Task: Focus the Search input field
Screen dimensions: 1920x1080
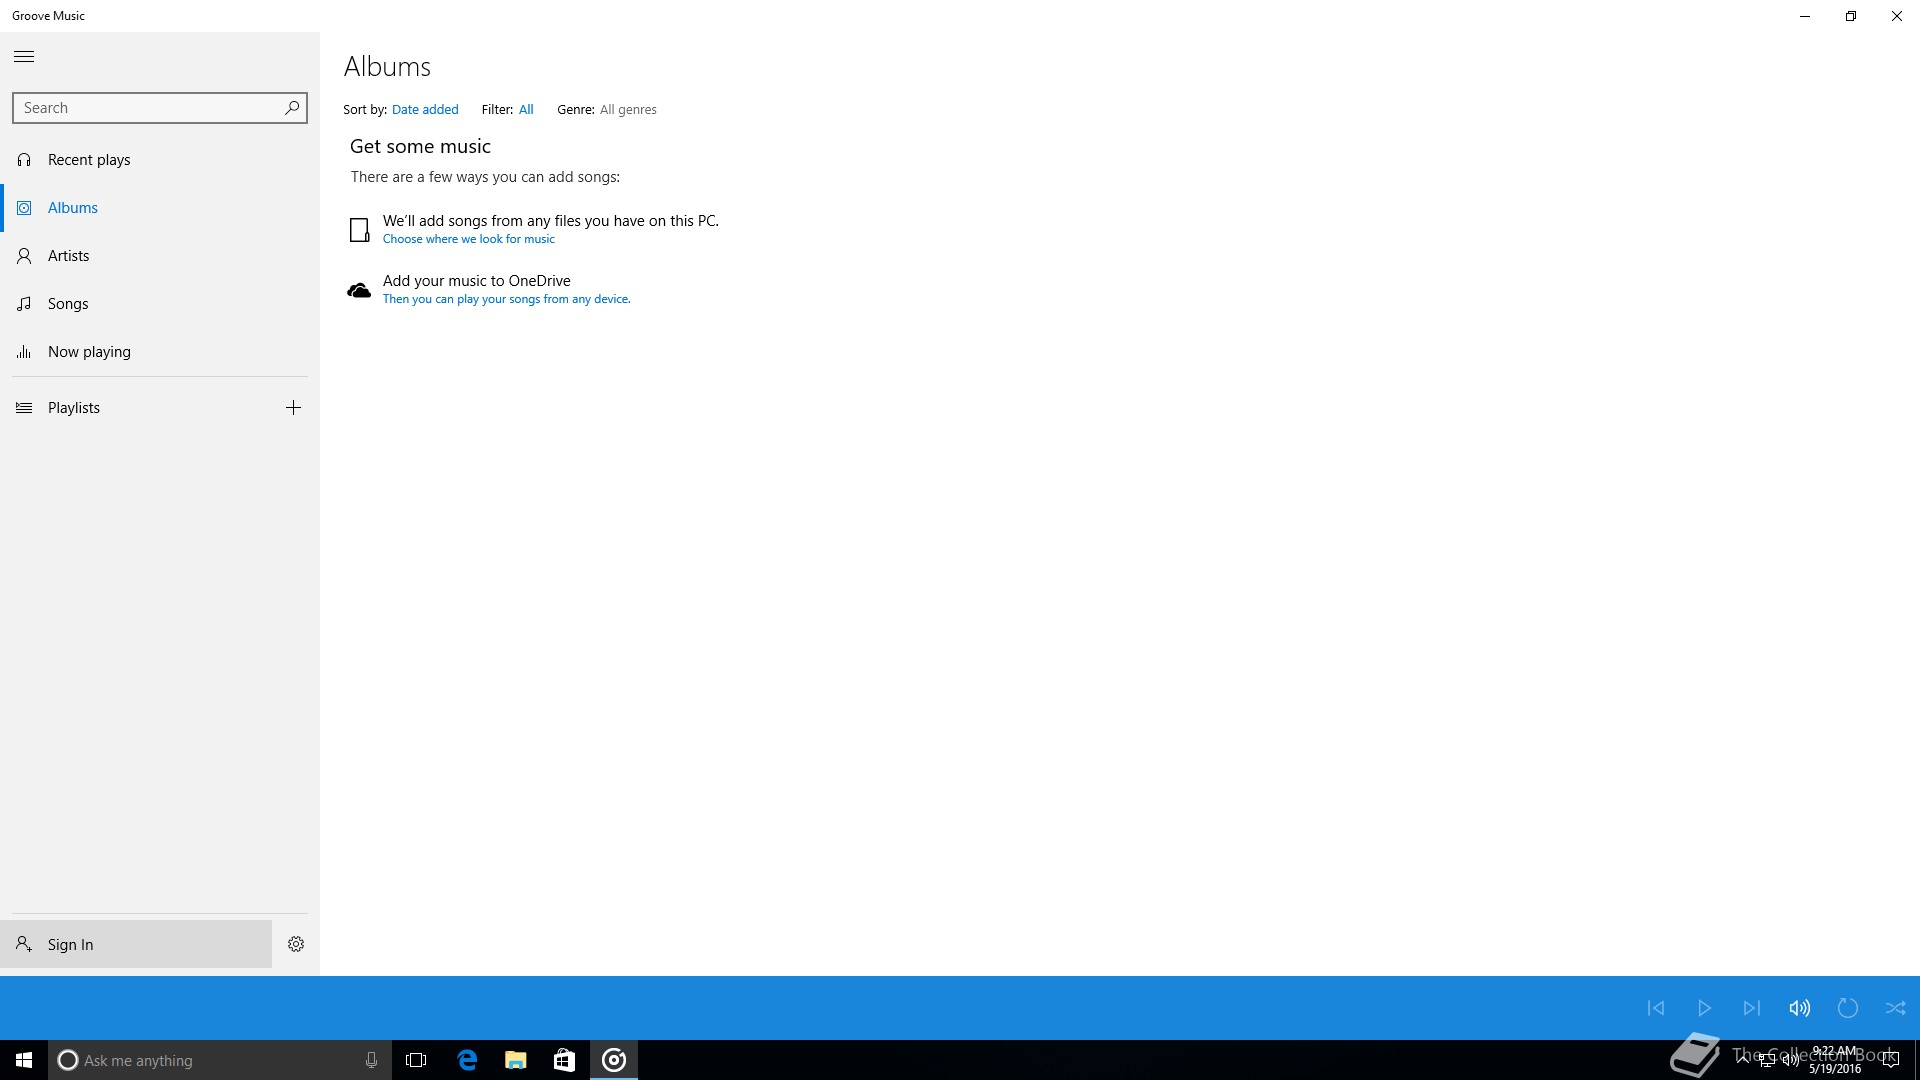Action: click(160, 108)
